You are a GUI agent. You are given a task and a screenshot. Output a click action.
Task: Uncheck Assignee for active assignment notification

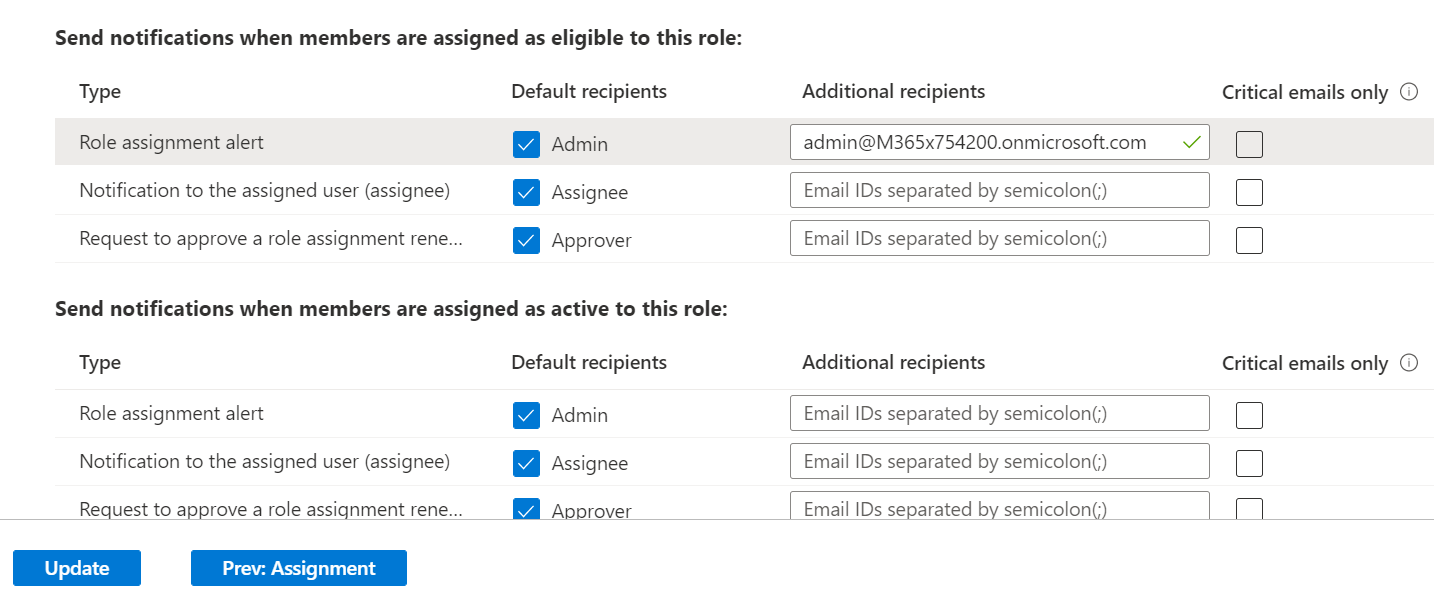click(526, 463)
